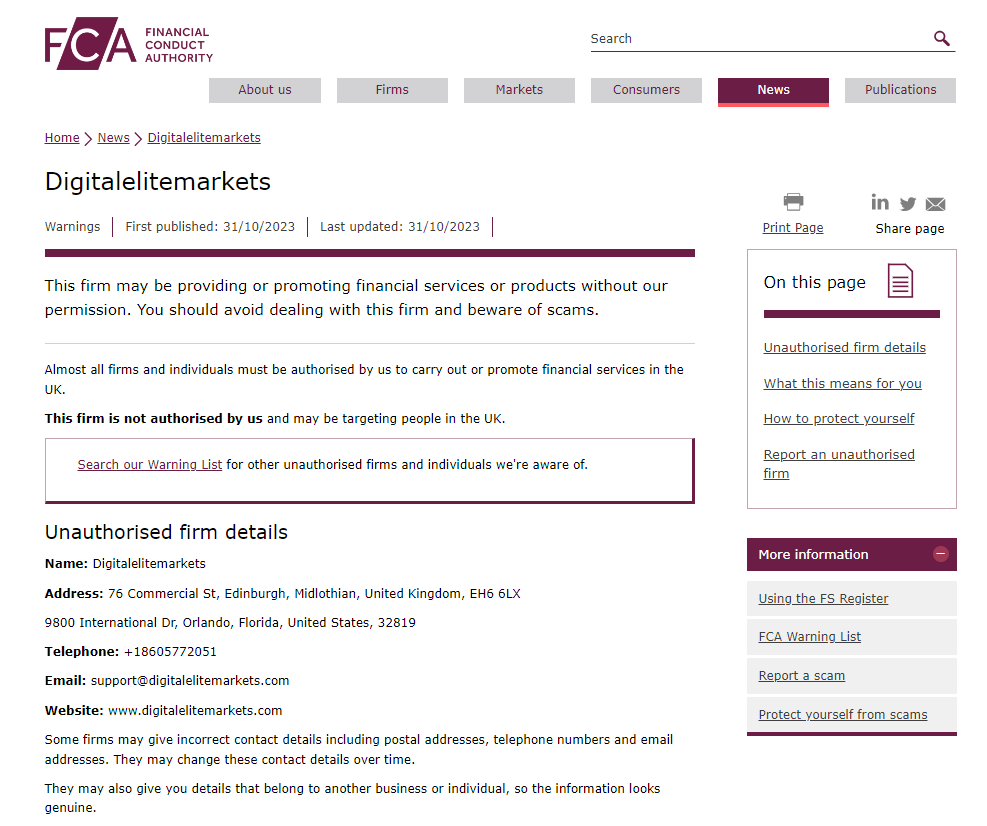The image size is (987, 826).
Task: Open the About us menu
Action: click(265, 90)
